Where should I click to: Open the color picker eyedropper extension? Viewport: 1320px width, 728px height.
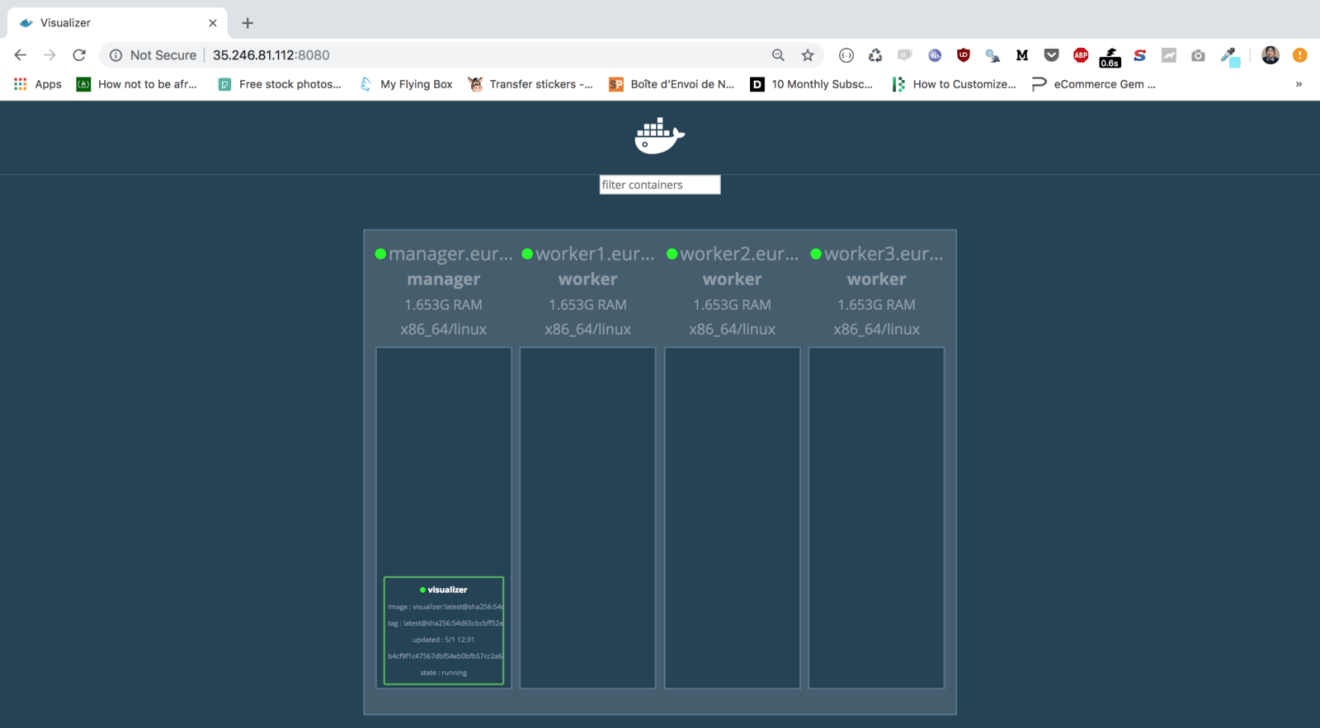1230,57
